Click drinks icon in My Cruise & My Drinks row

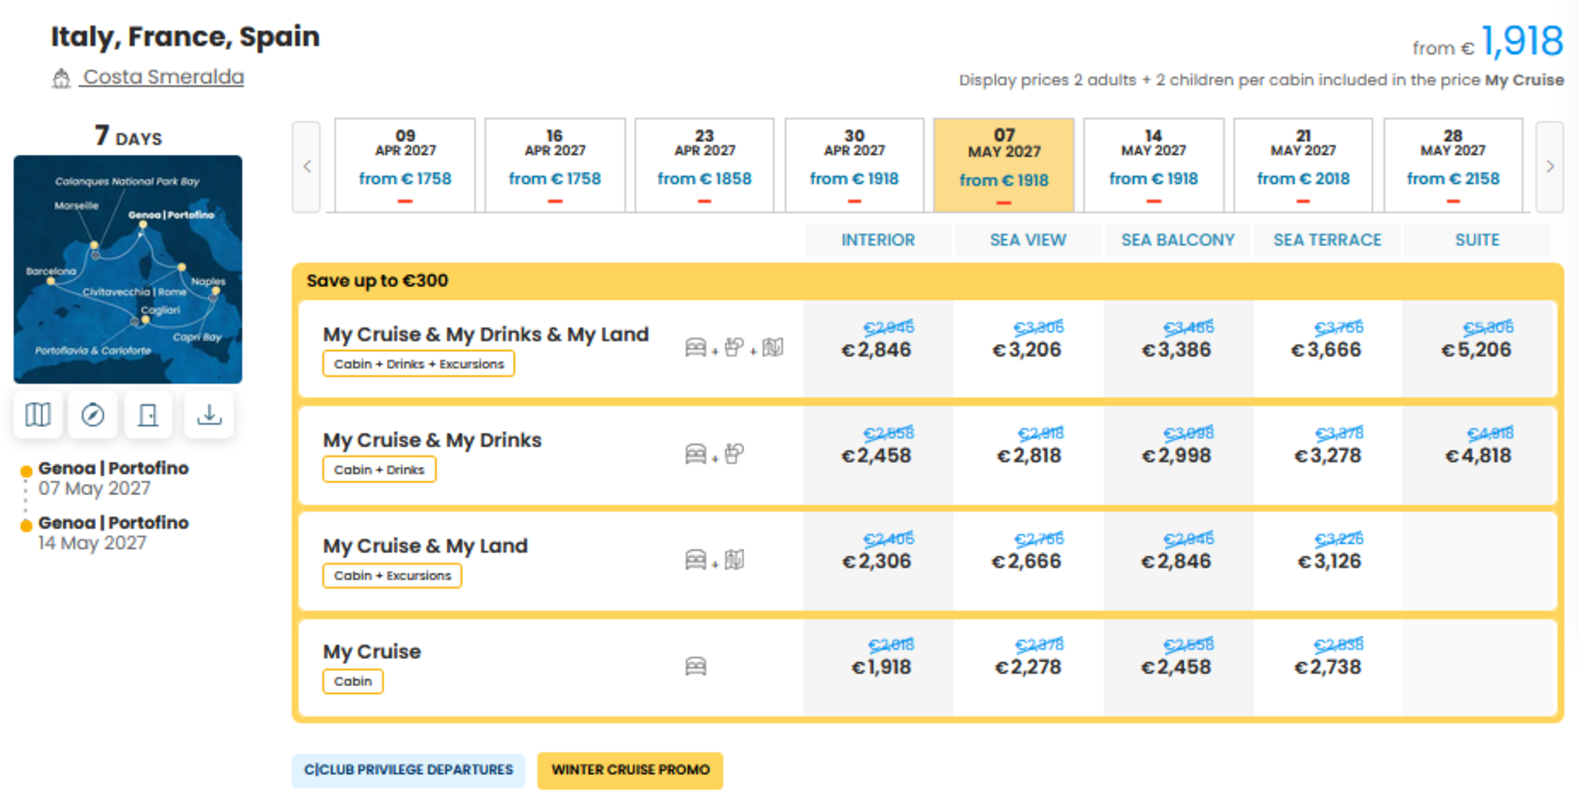734,454
